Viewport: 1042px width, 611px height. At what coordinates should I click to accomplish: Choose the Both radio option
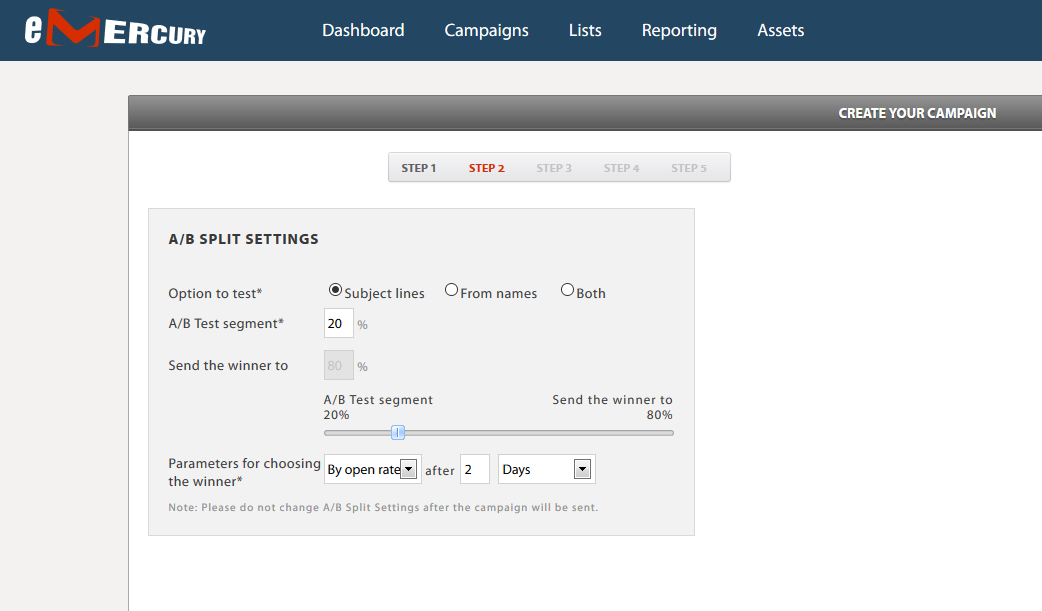pyautogui.click(x=567, y=290)
